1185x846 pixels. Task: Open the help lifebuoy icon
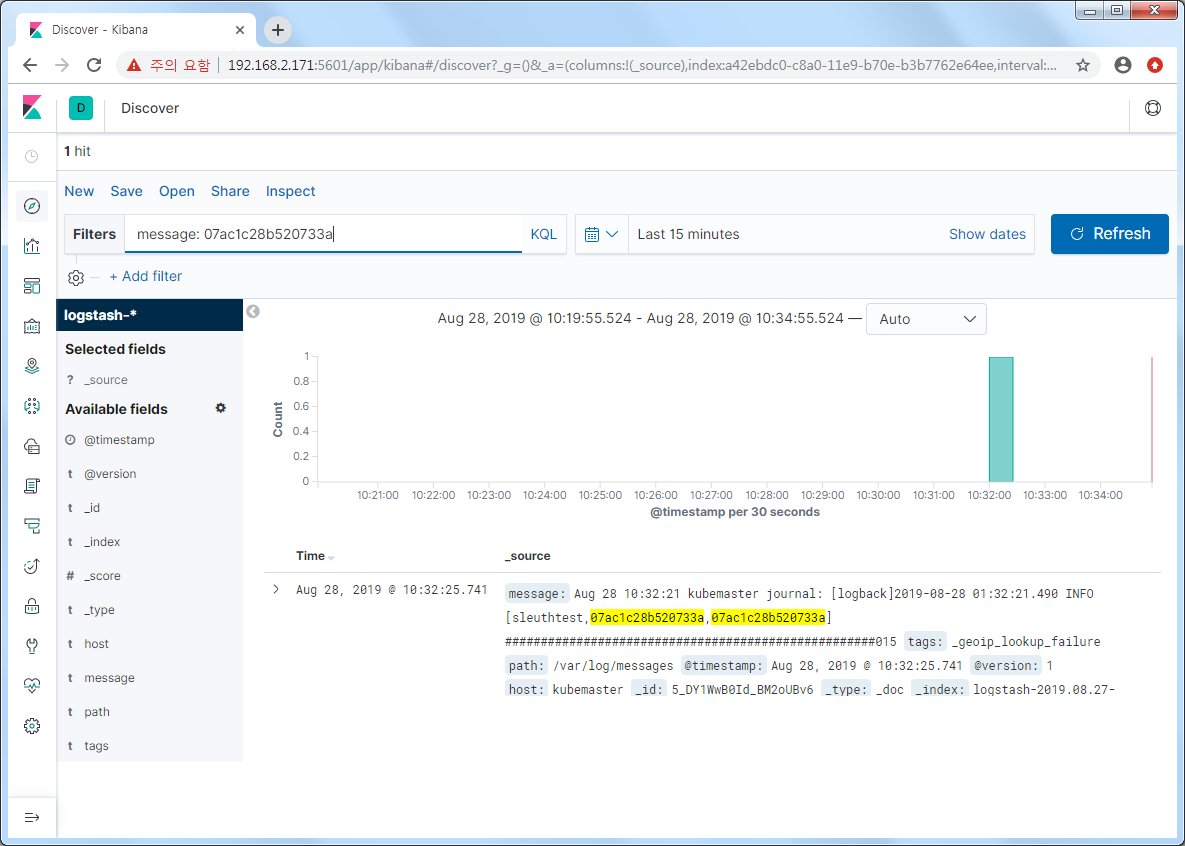[x=1153, y=108]
